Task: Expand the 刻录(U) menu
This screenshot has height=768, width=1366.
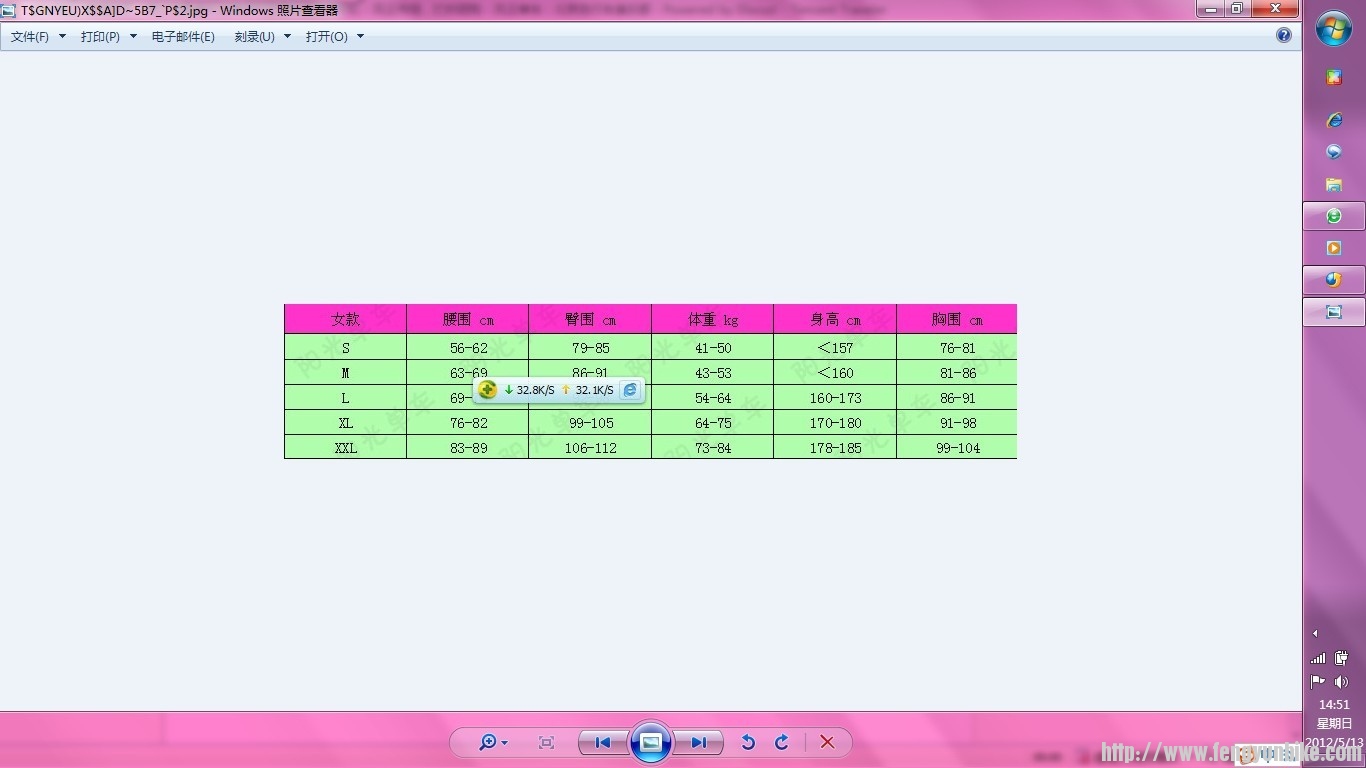Action: pos(262,37)
